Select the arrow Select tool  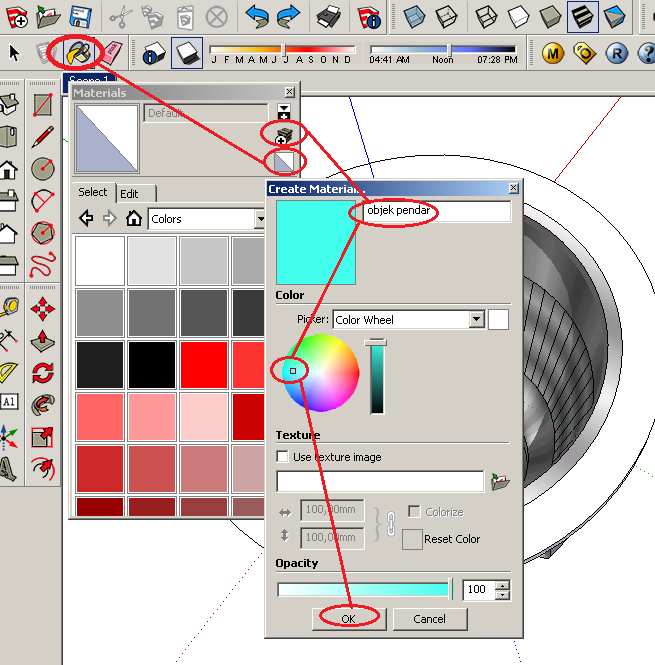pyautogui.click(x=14, y=53)
